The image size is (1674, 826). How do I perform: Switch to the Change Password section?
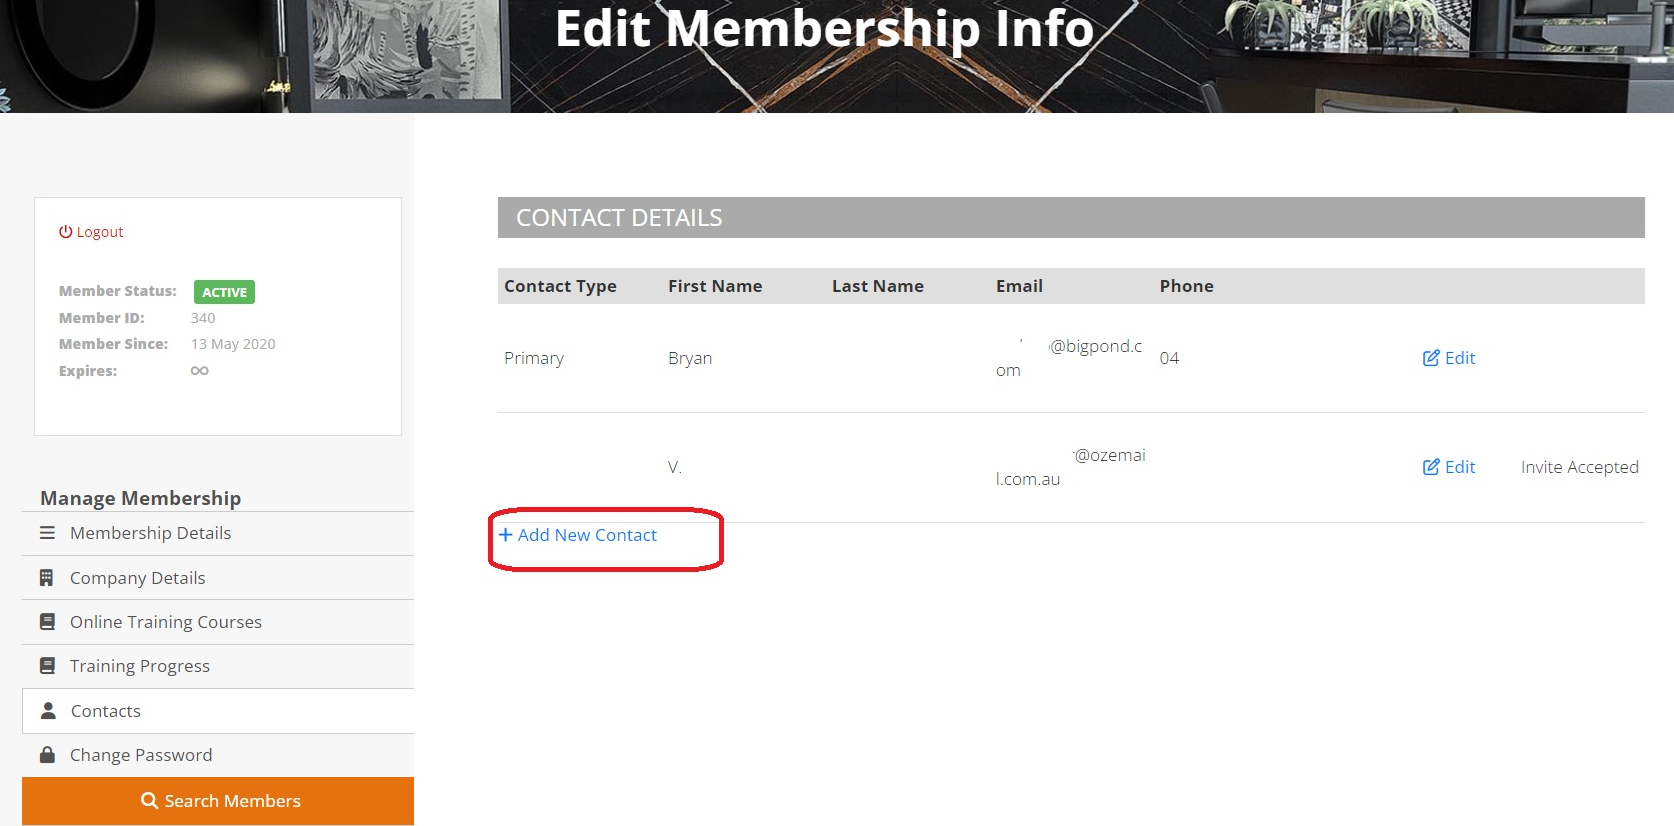tap(140, 754)
